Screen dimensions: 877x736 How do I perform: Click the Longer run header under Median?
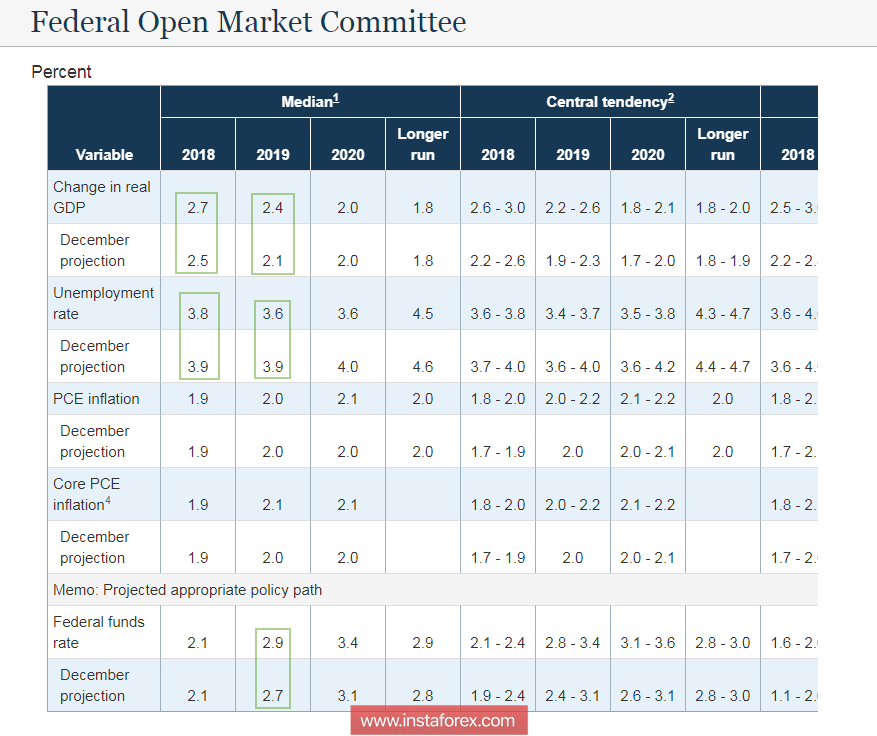pyautogui.click(x=422, y=144)
